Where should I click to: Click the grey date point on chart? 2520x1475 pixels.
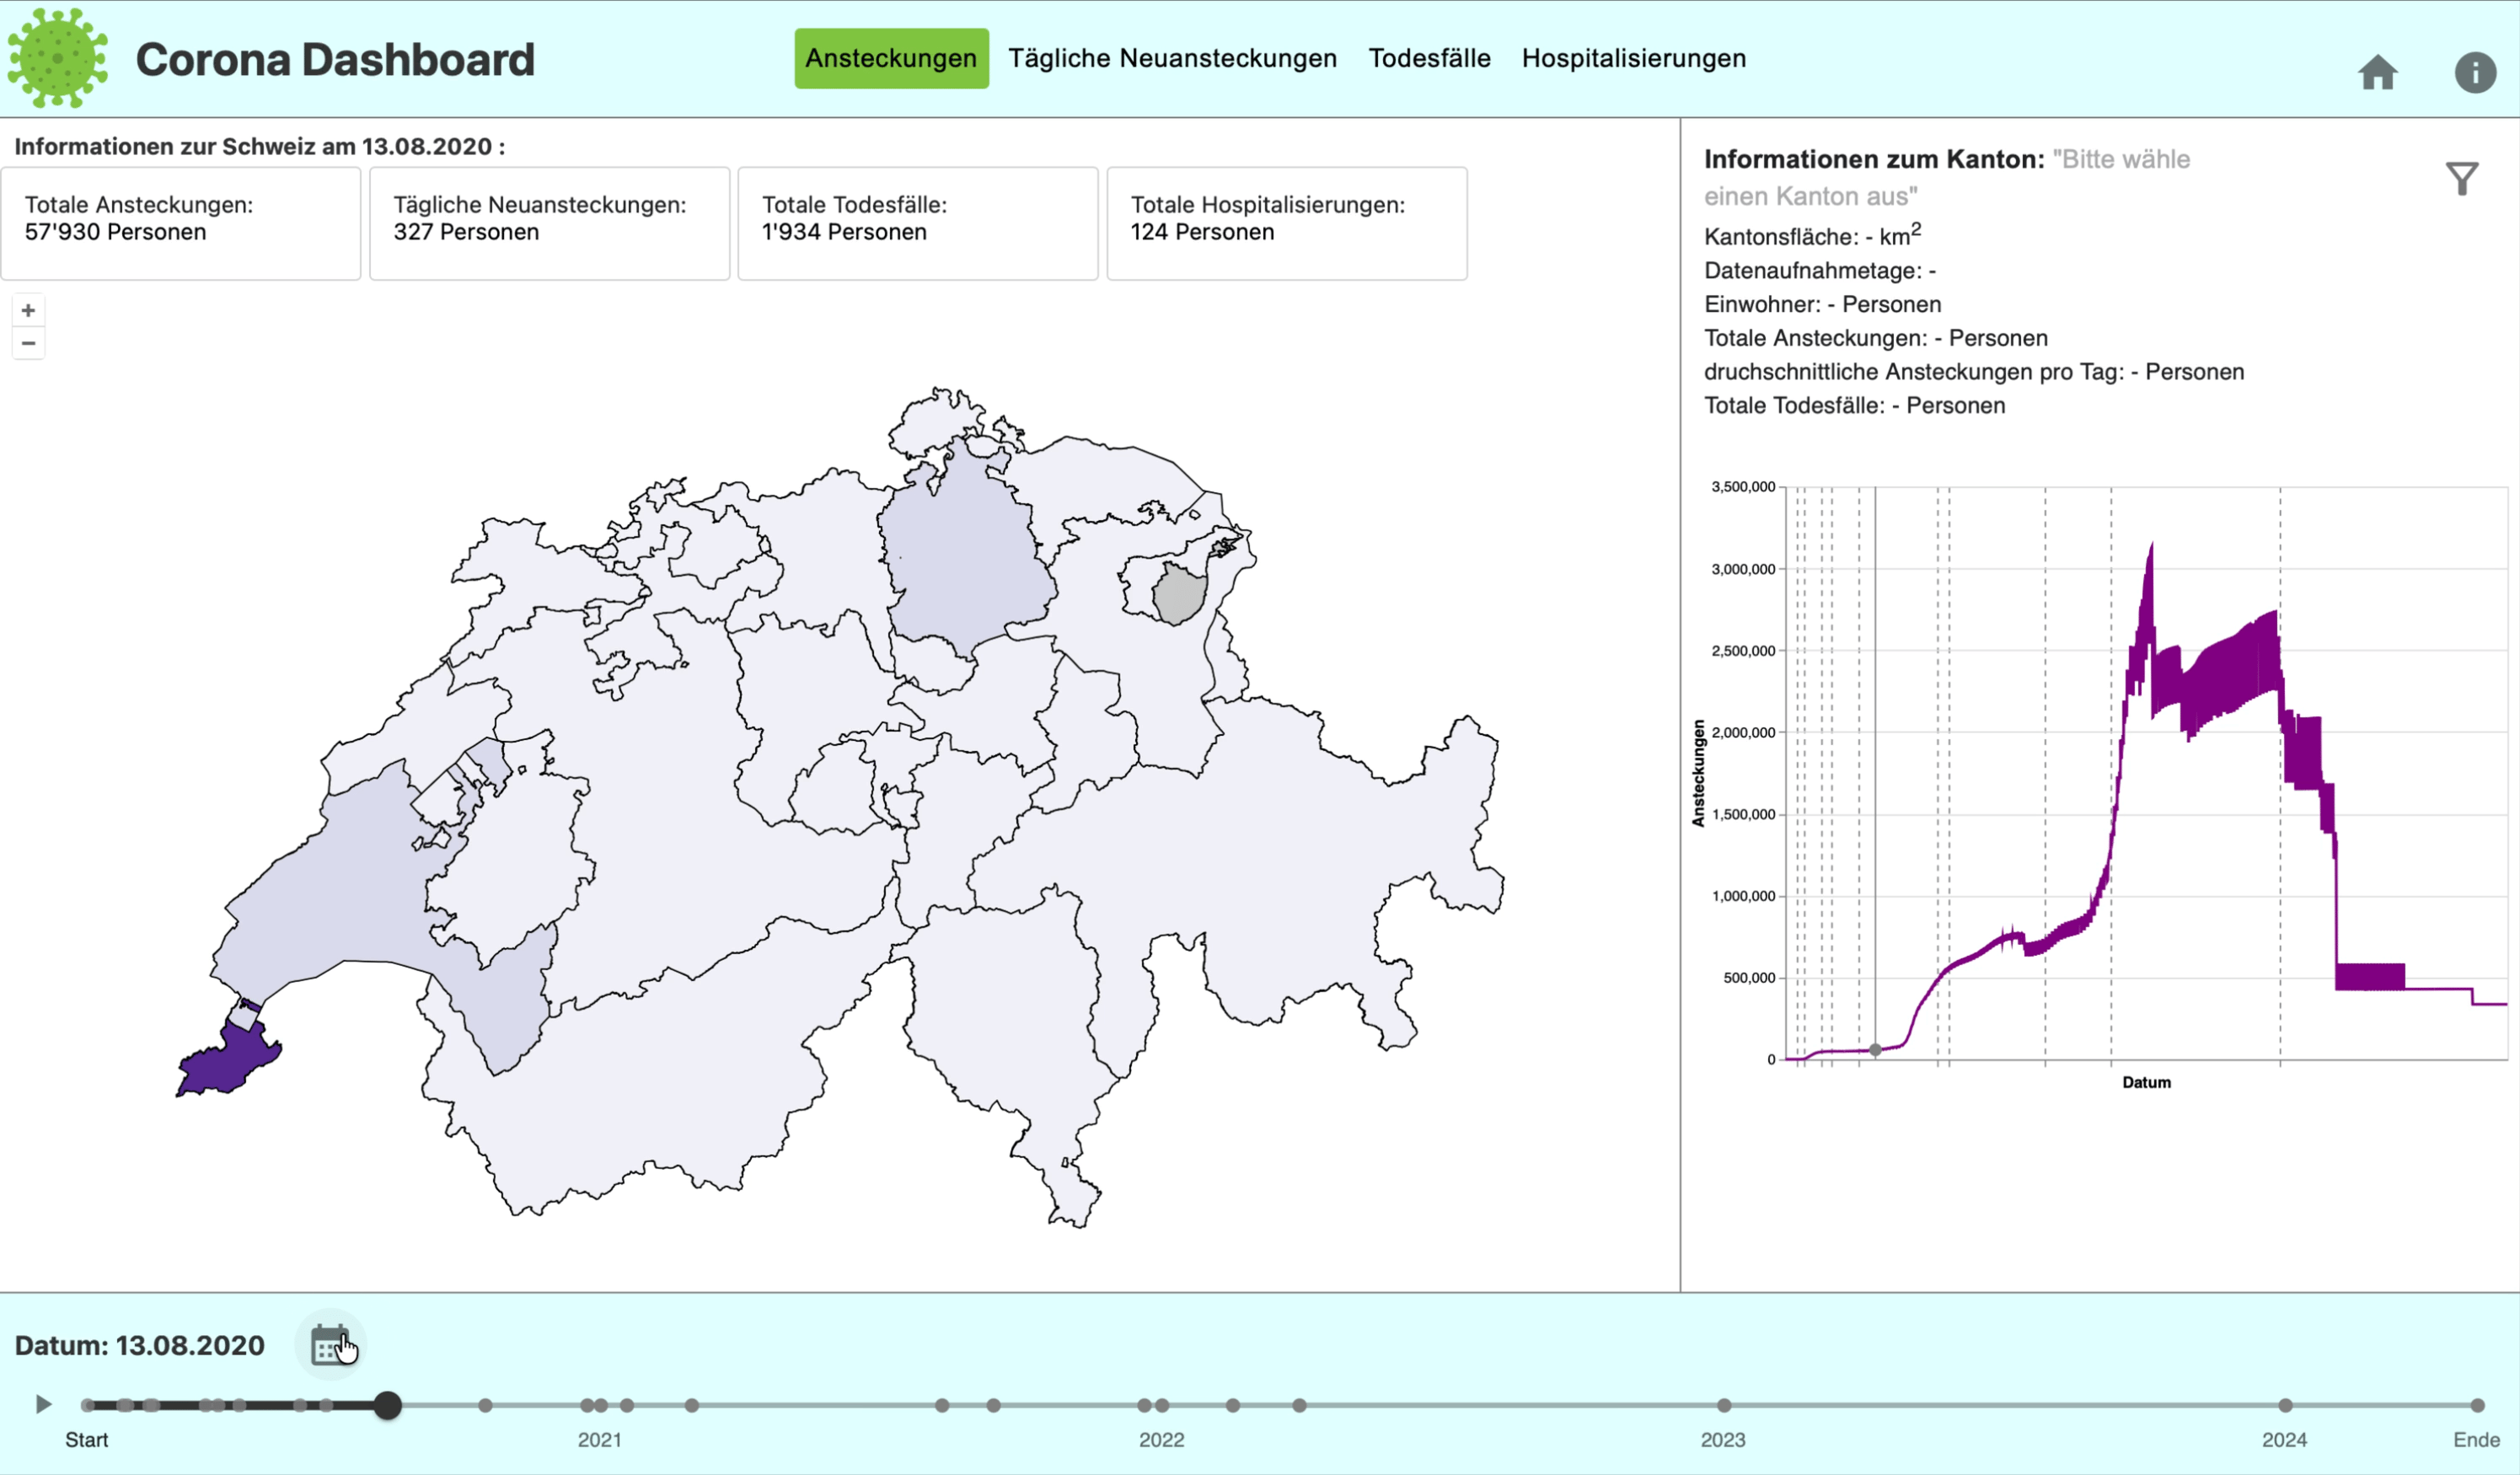tap(1875, 1050)
